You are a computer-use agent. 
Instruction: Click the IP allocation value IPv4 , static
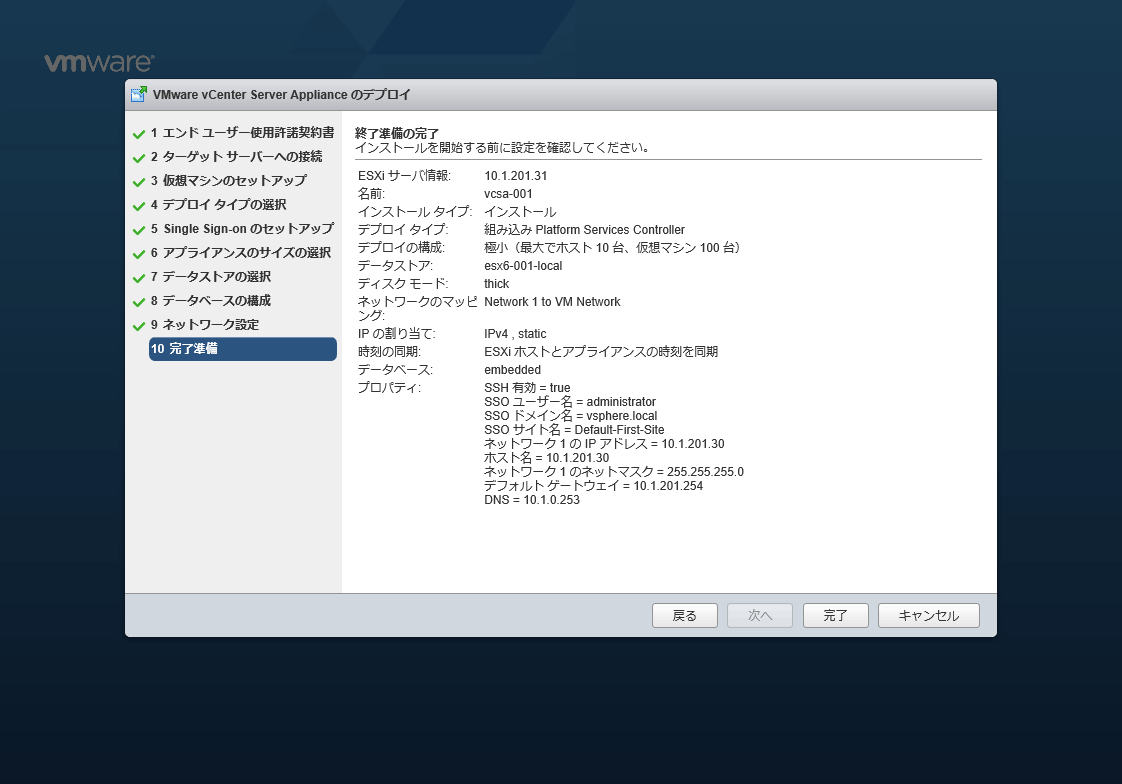point(515,334)
